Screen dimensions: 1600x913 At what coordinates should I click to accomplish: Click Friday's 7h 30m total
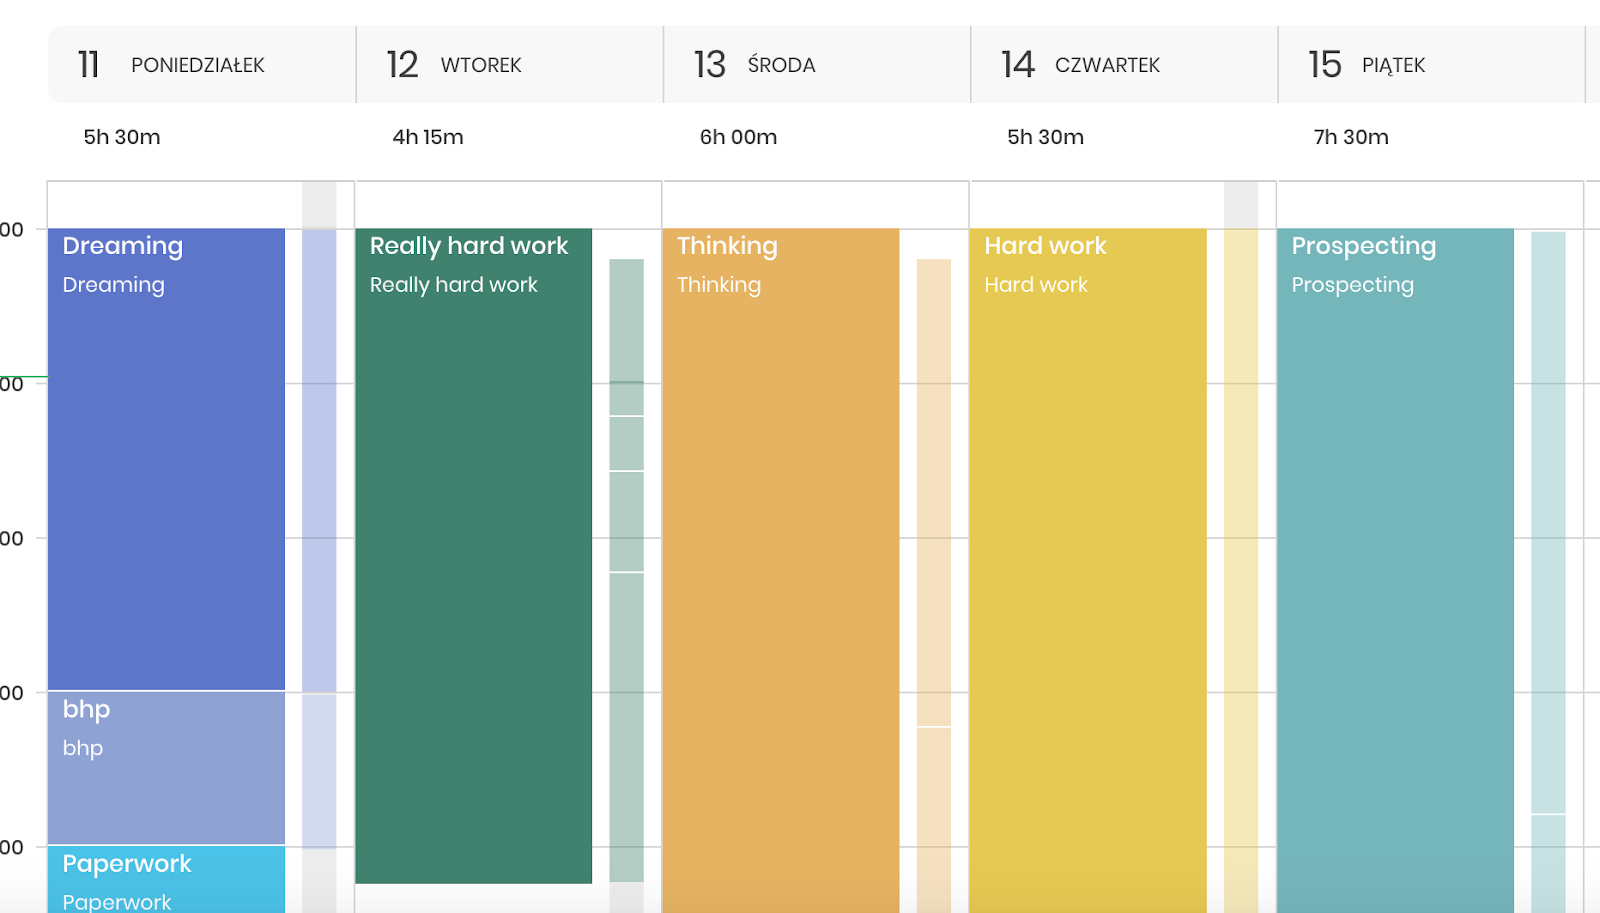(1351, 137)
